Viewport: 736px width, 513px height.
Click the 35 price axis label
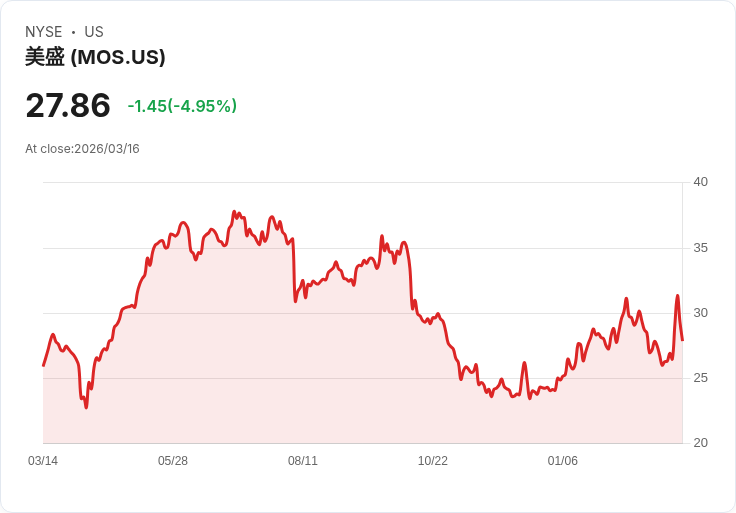(x=700, y=248)
